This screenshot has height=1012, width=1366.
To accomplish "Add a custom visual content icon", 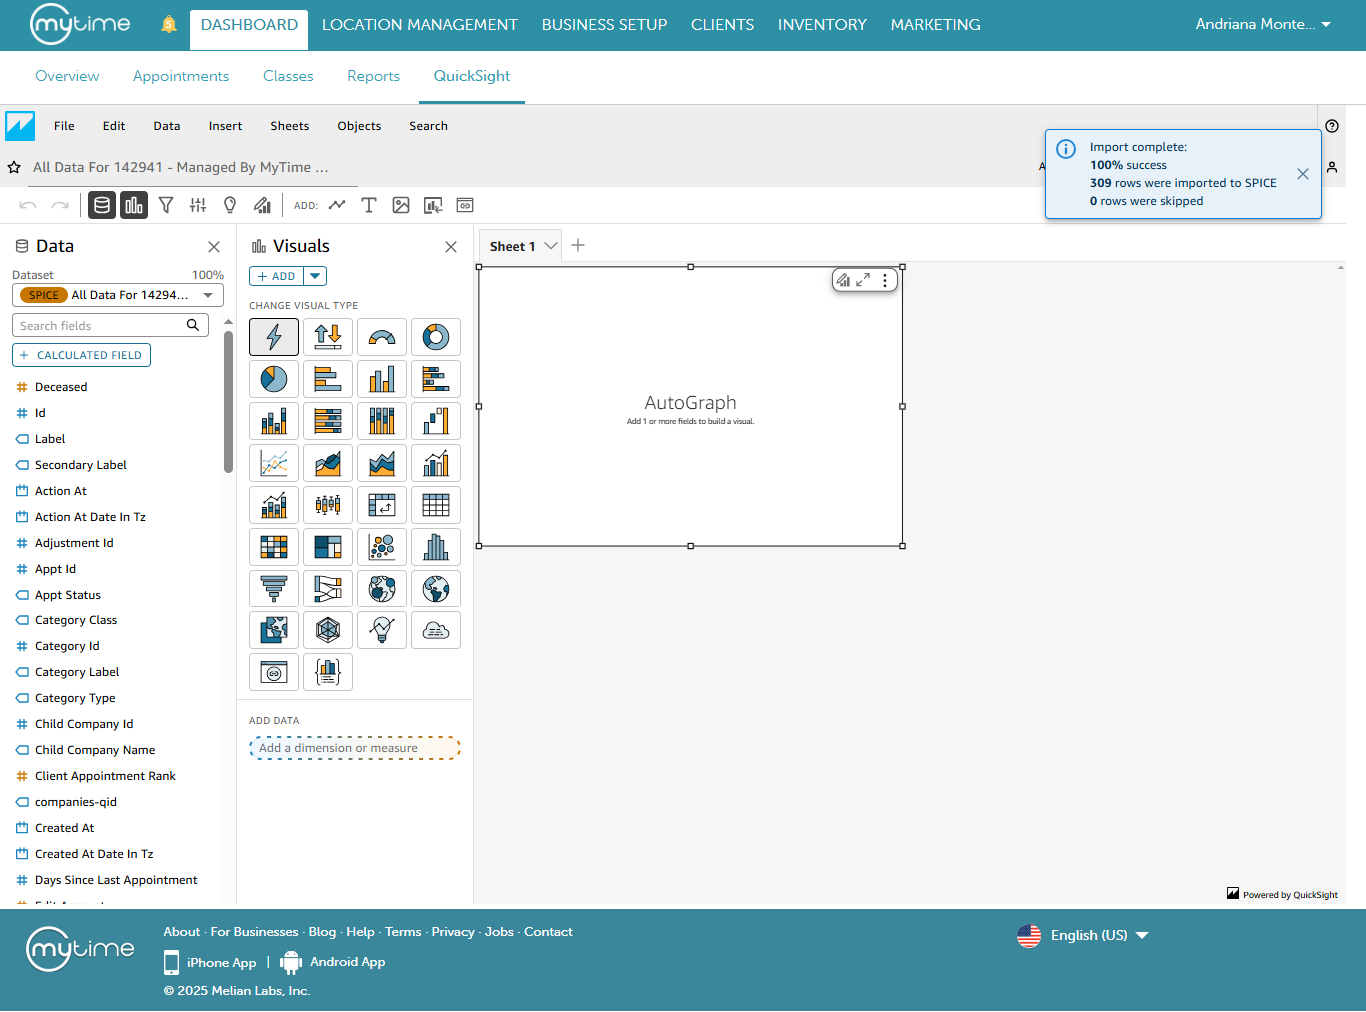I will (x=465, y=205).
